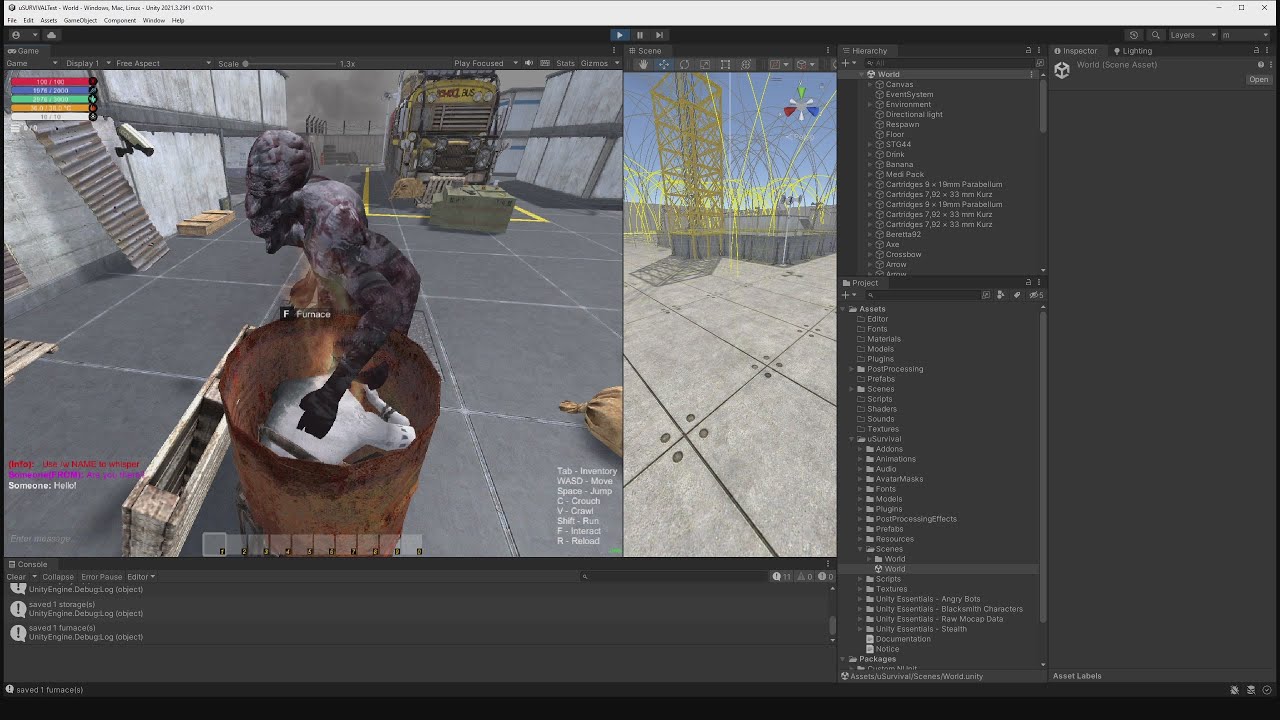This screenshot has height=720, width=1280.
Task: Open the World scene options menu in Hierarchy
Action: (1031, 74)
